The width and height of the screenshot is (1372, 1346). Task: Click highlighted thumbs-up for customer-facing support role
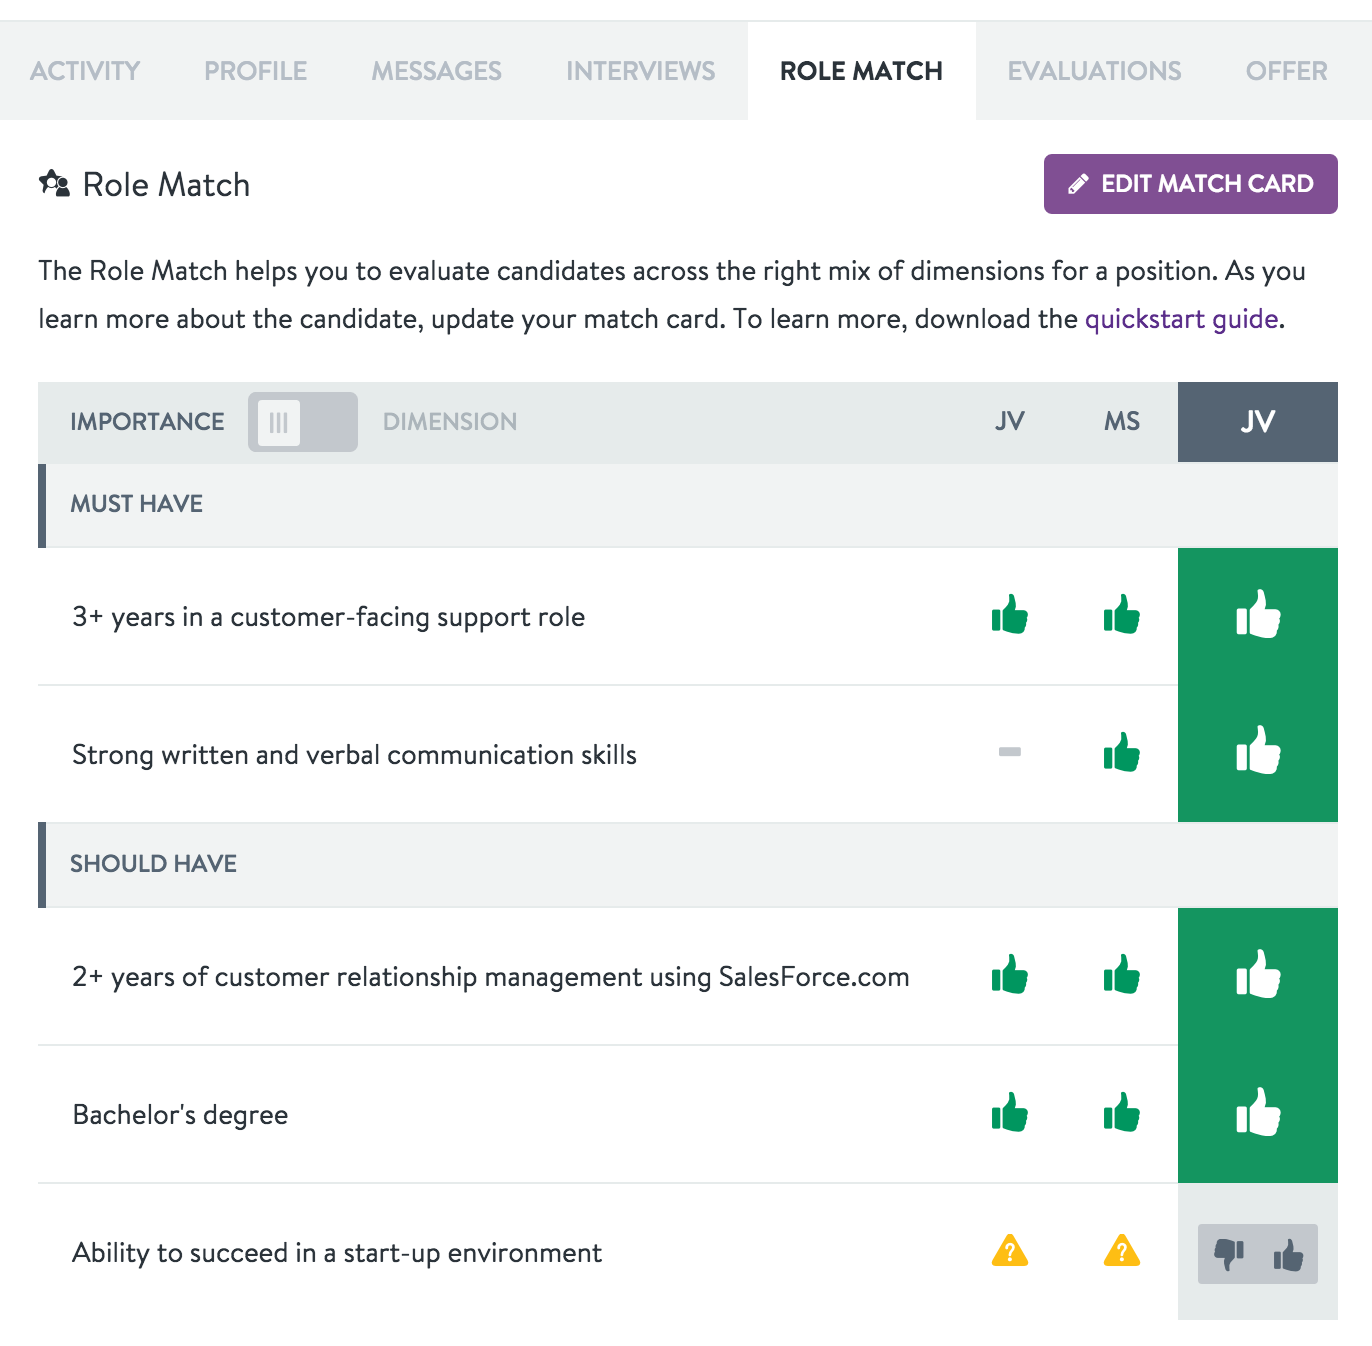click(x=1257, y=615)
